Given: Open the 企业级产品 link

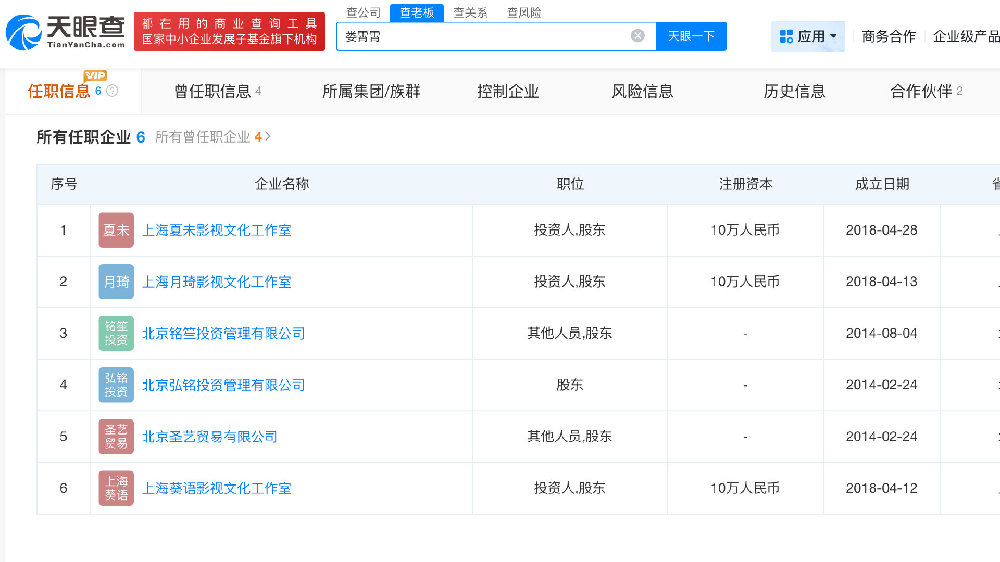Looking at the screenshot, I should 966,36.
